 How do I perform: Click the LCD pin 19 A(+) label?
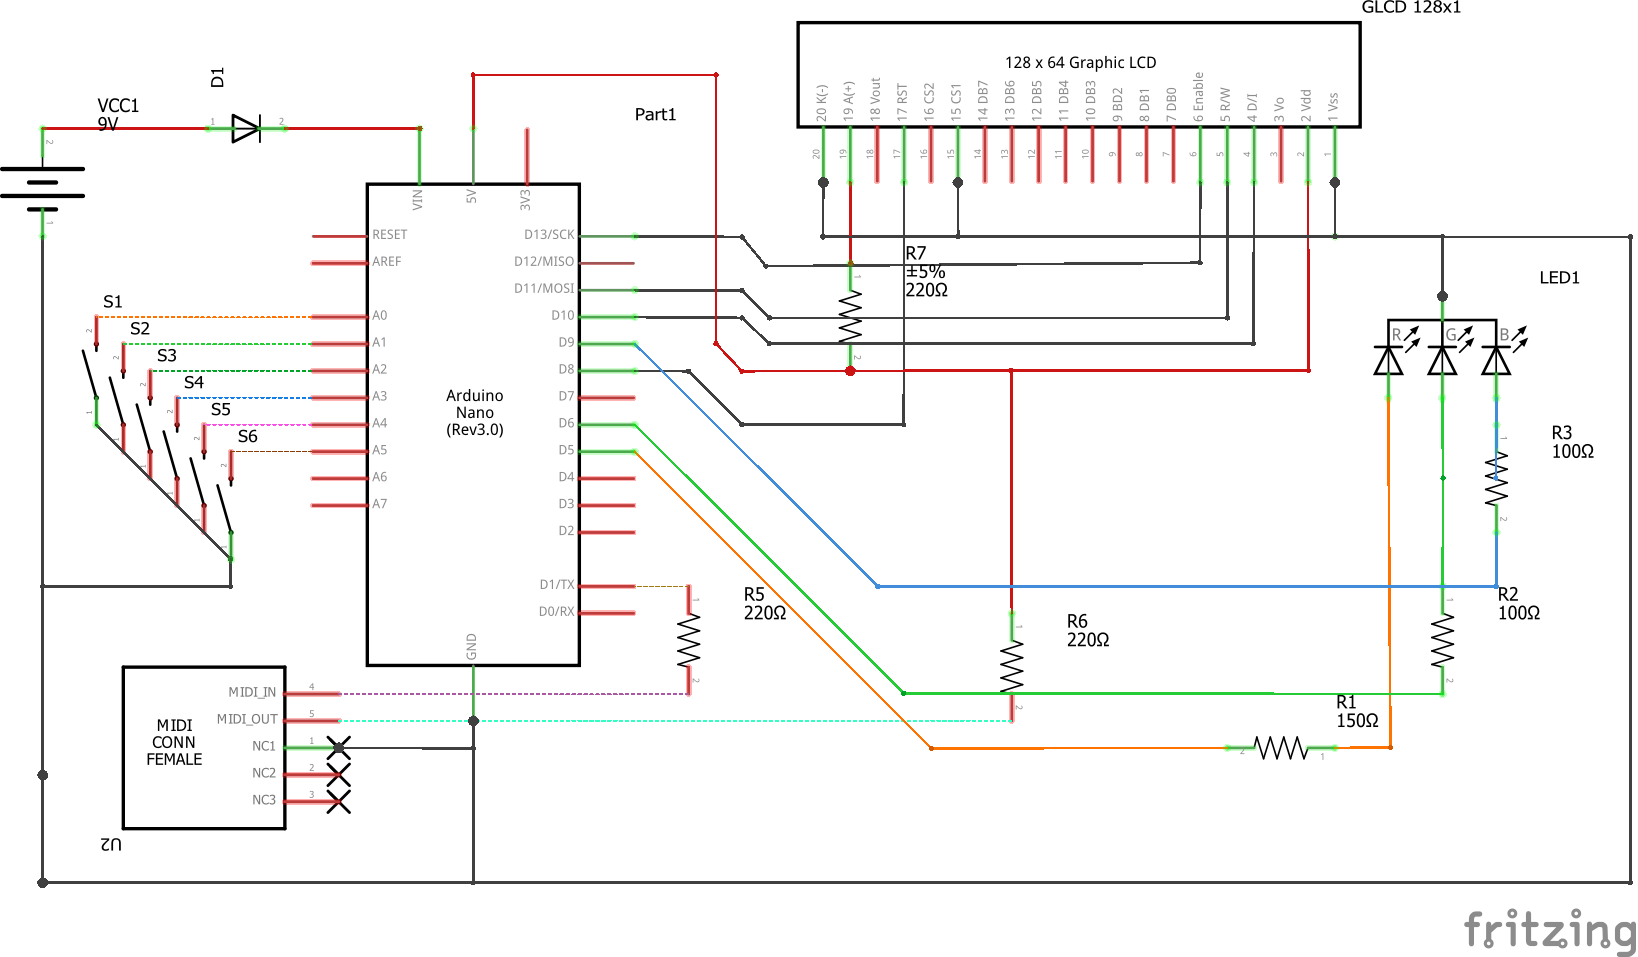coord(849,102)
